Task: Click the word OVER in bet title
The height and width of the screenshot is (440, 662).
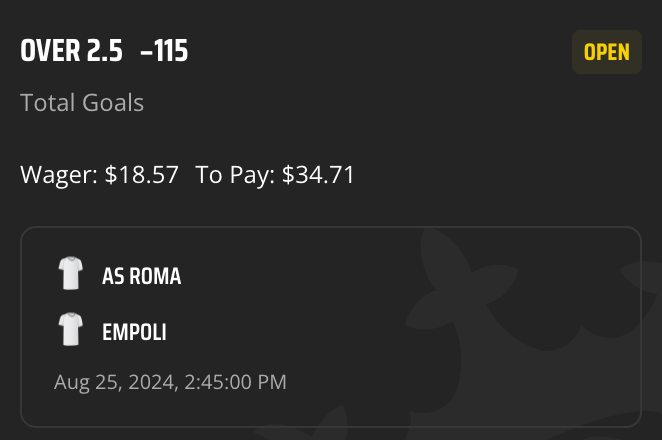Action: [50, 51]
